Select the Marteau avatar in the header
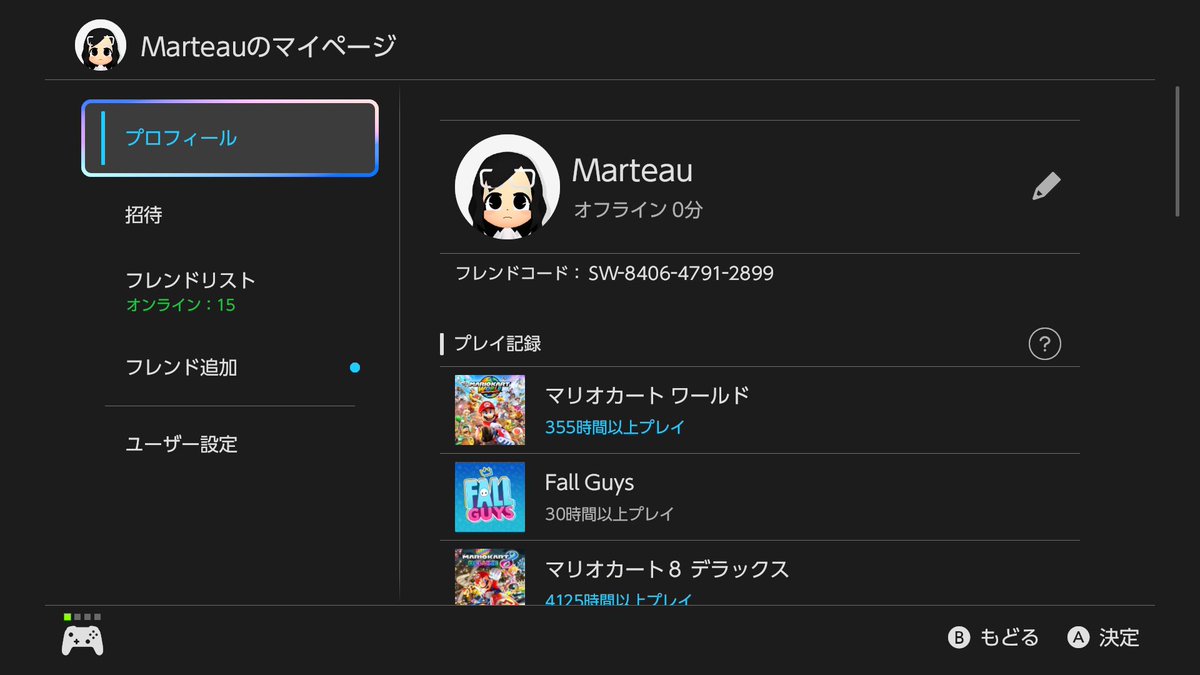This screenshot has height=675, width=1200. [x=101, y=46]
